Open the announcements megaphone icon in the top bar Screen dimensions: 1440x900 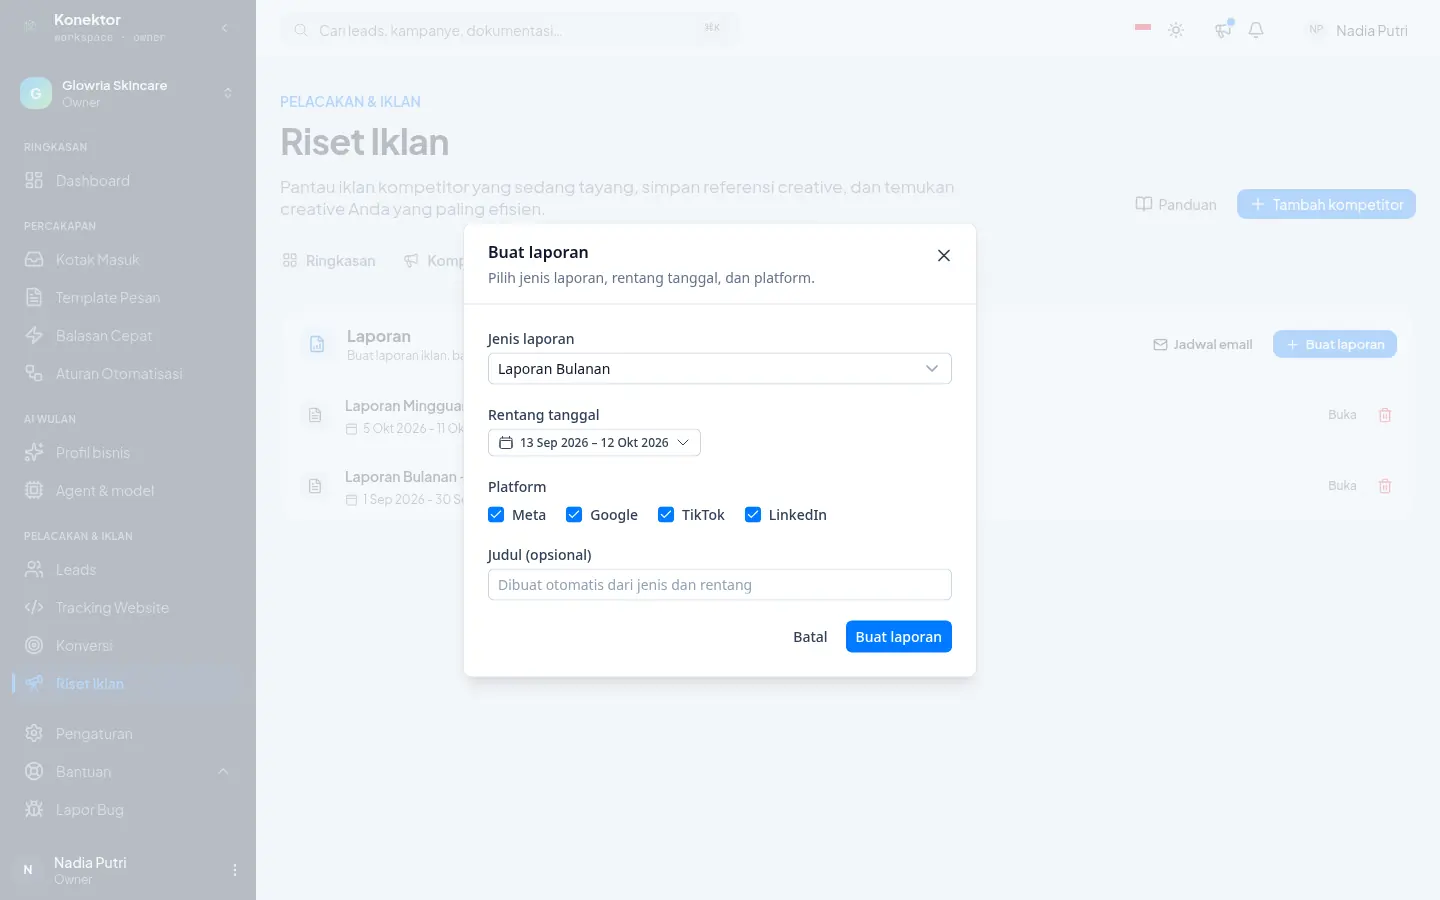(x=1223, y=30)
